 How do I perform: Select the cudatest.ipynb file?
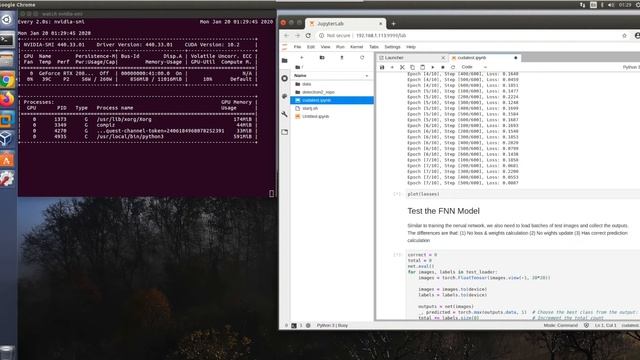pyautogui.click(x=332, y=100)
